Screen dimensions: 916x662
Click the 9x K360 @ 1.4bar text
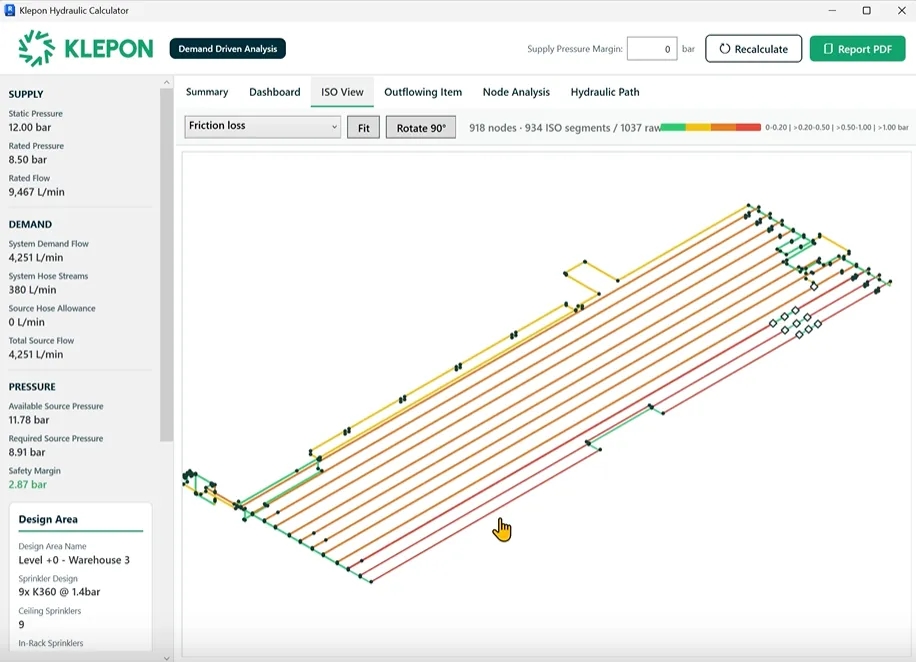tap(59, 592)
